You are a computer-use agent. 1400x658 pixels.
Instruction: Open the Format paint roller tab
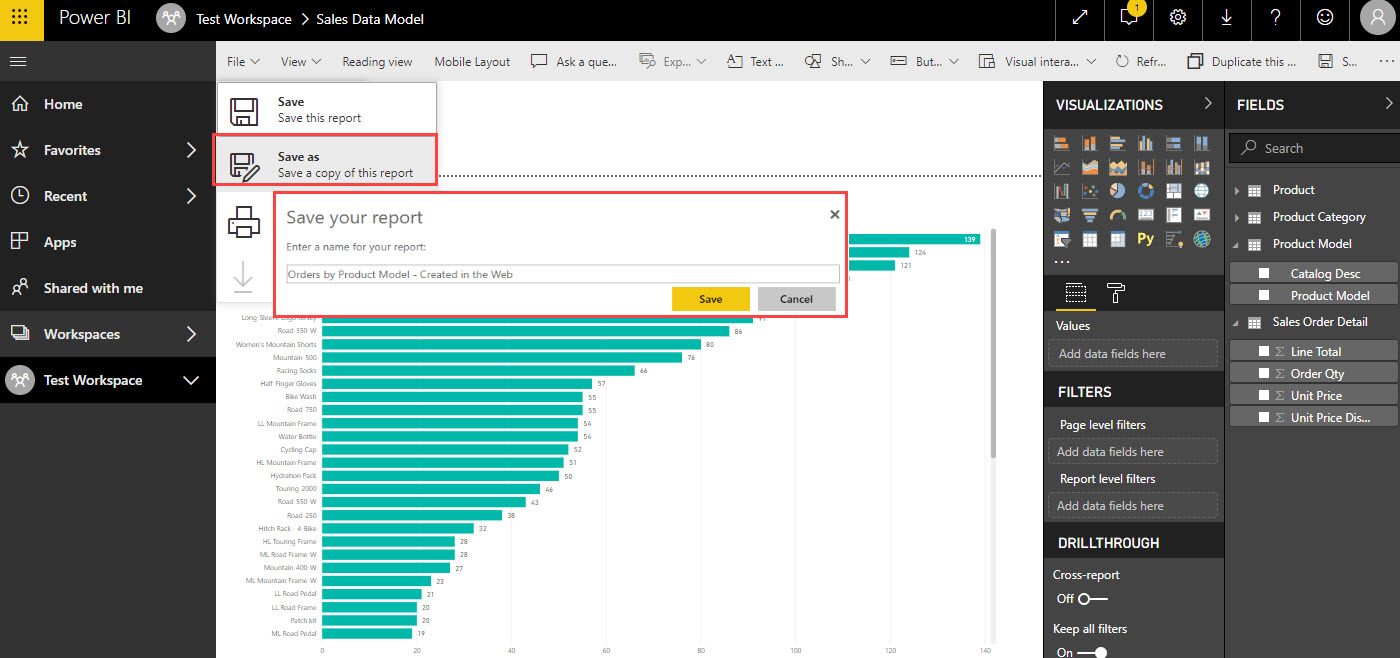(x=1116, y=293)
